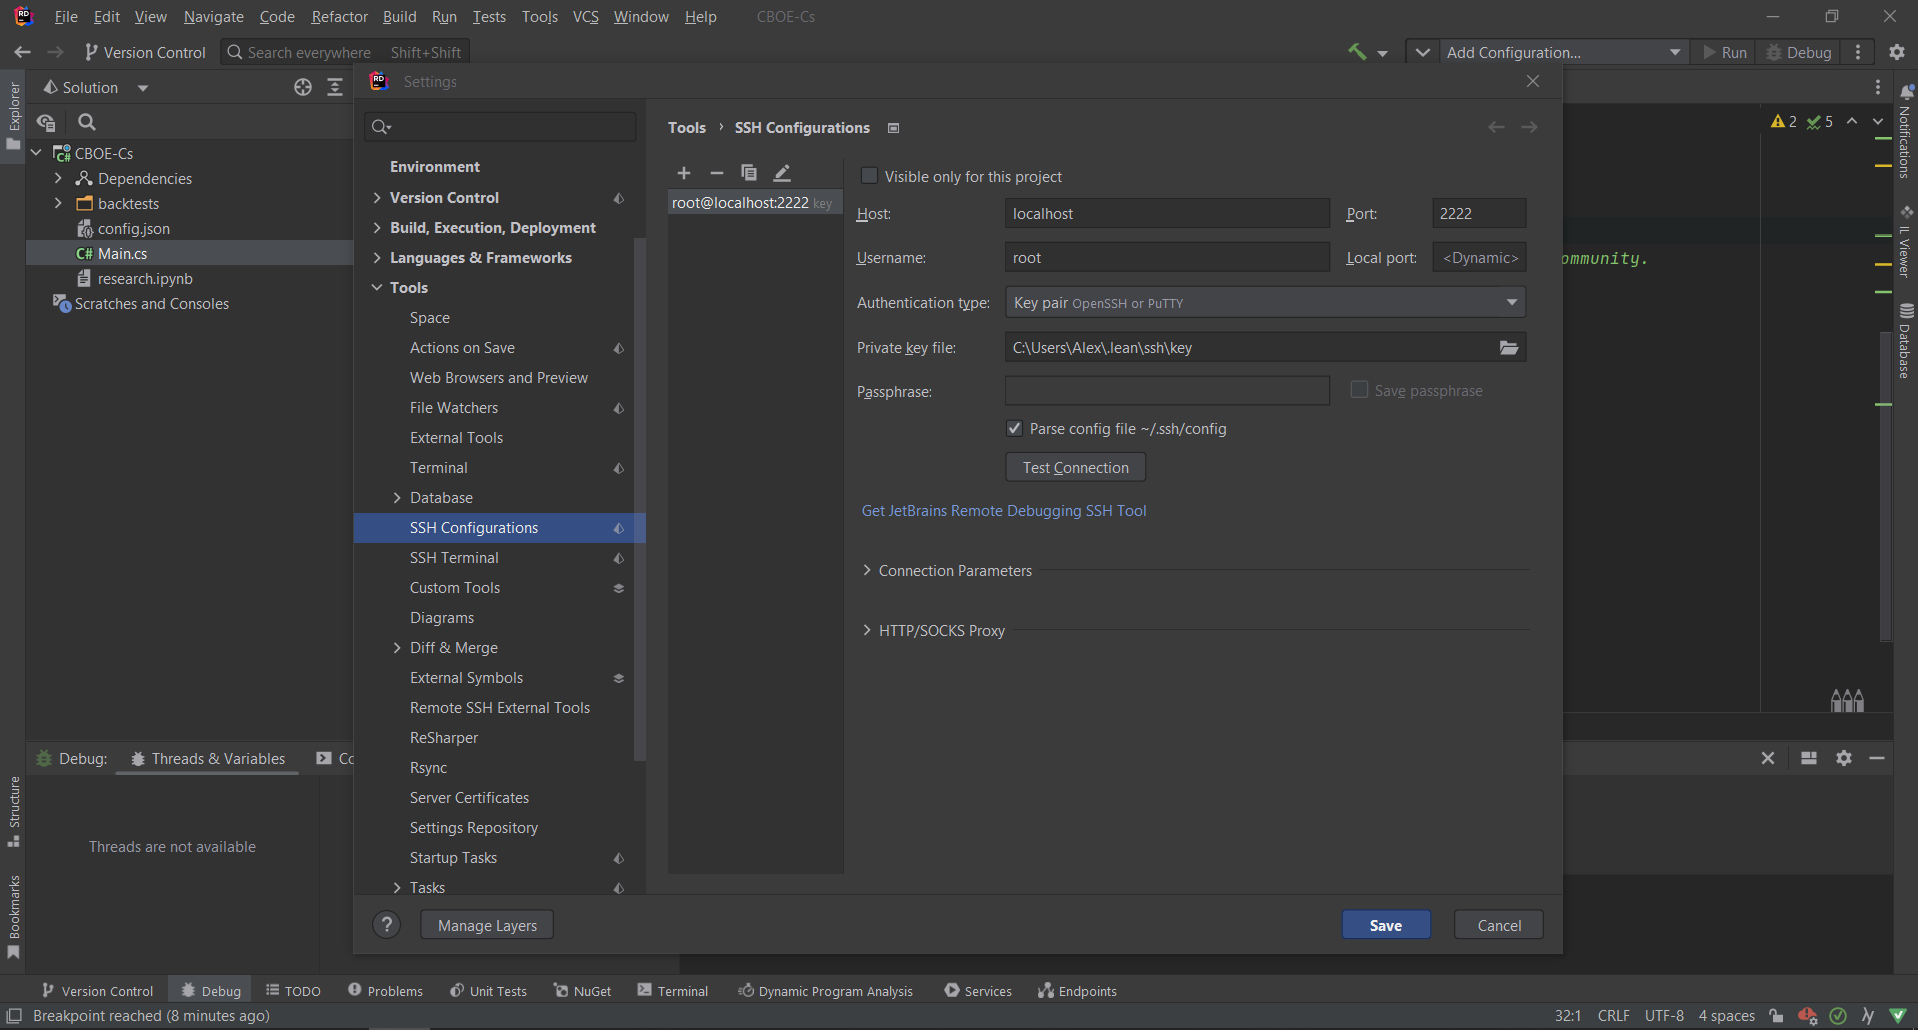Image resolution: width=1918 pixels, height=1030 pixels.
Task: Browse for private key file folder icon
Action: [x=1508, y=348]
